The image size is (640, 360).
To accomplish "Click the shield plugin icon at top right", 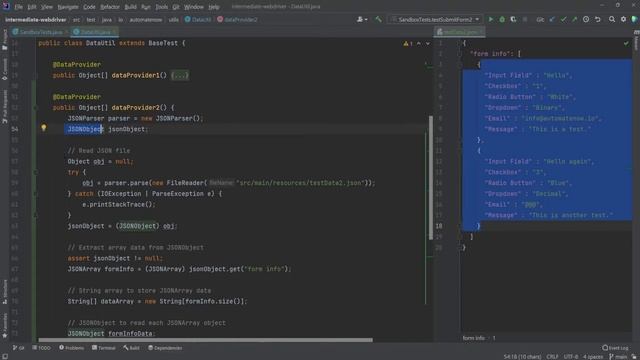I will point(634,19).
